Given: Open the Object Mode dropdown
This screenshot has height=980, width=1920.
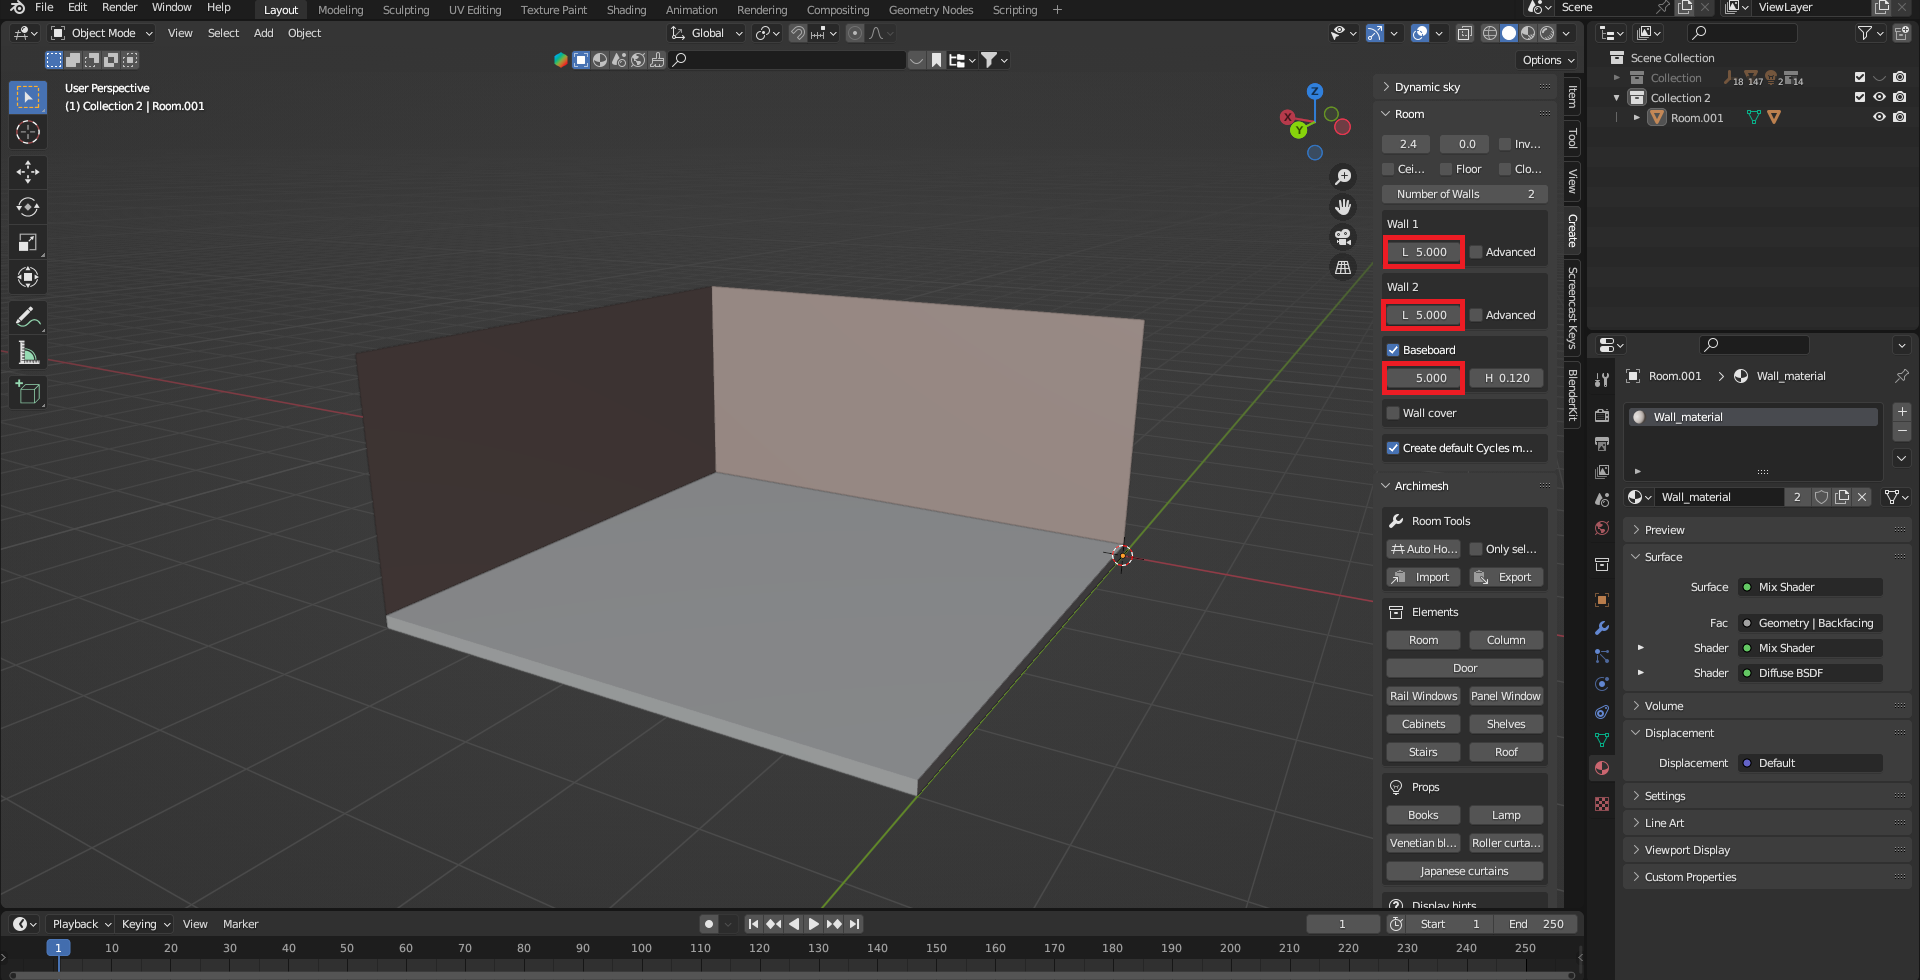Looking at the screenshot, I should pos(102,33).
